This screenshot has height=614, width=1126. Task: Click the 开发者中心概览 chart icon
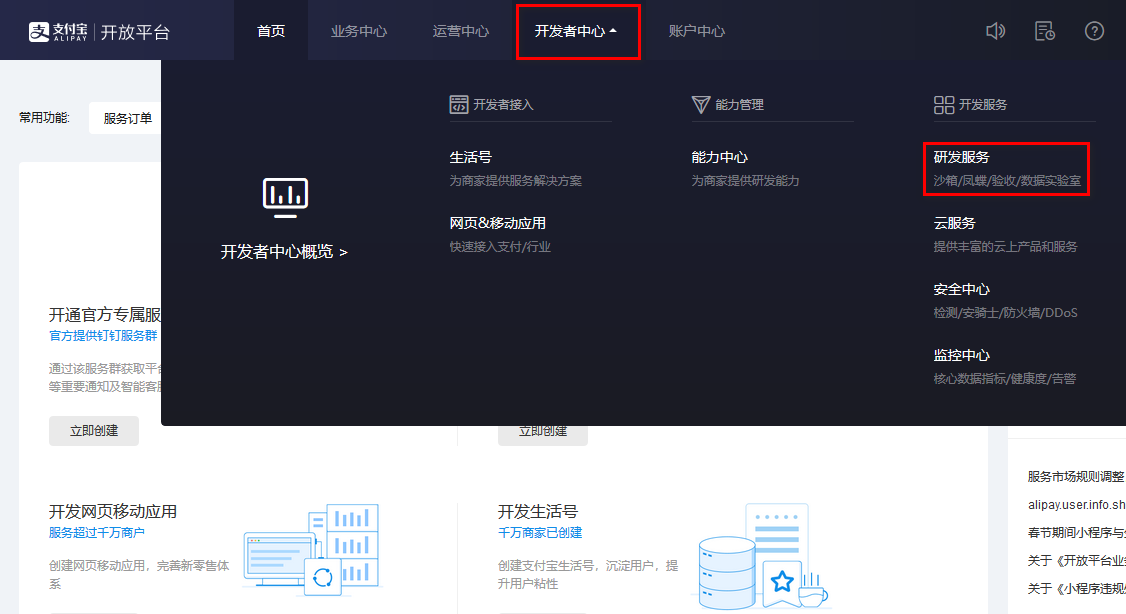(285, 197)
